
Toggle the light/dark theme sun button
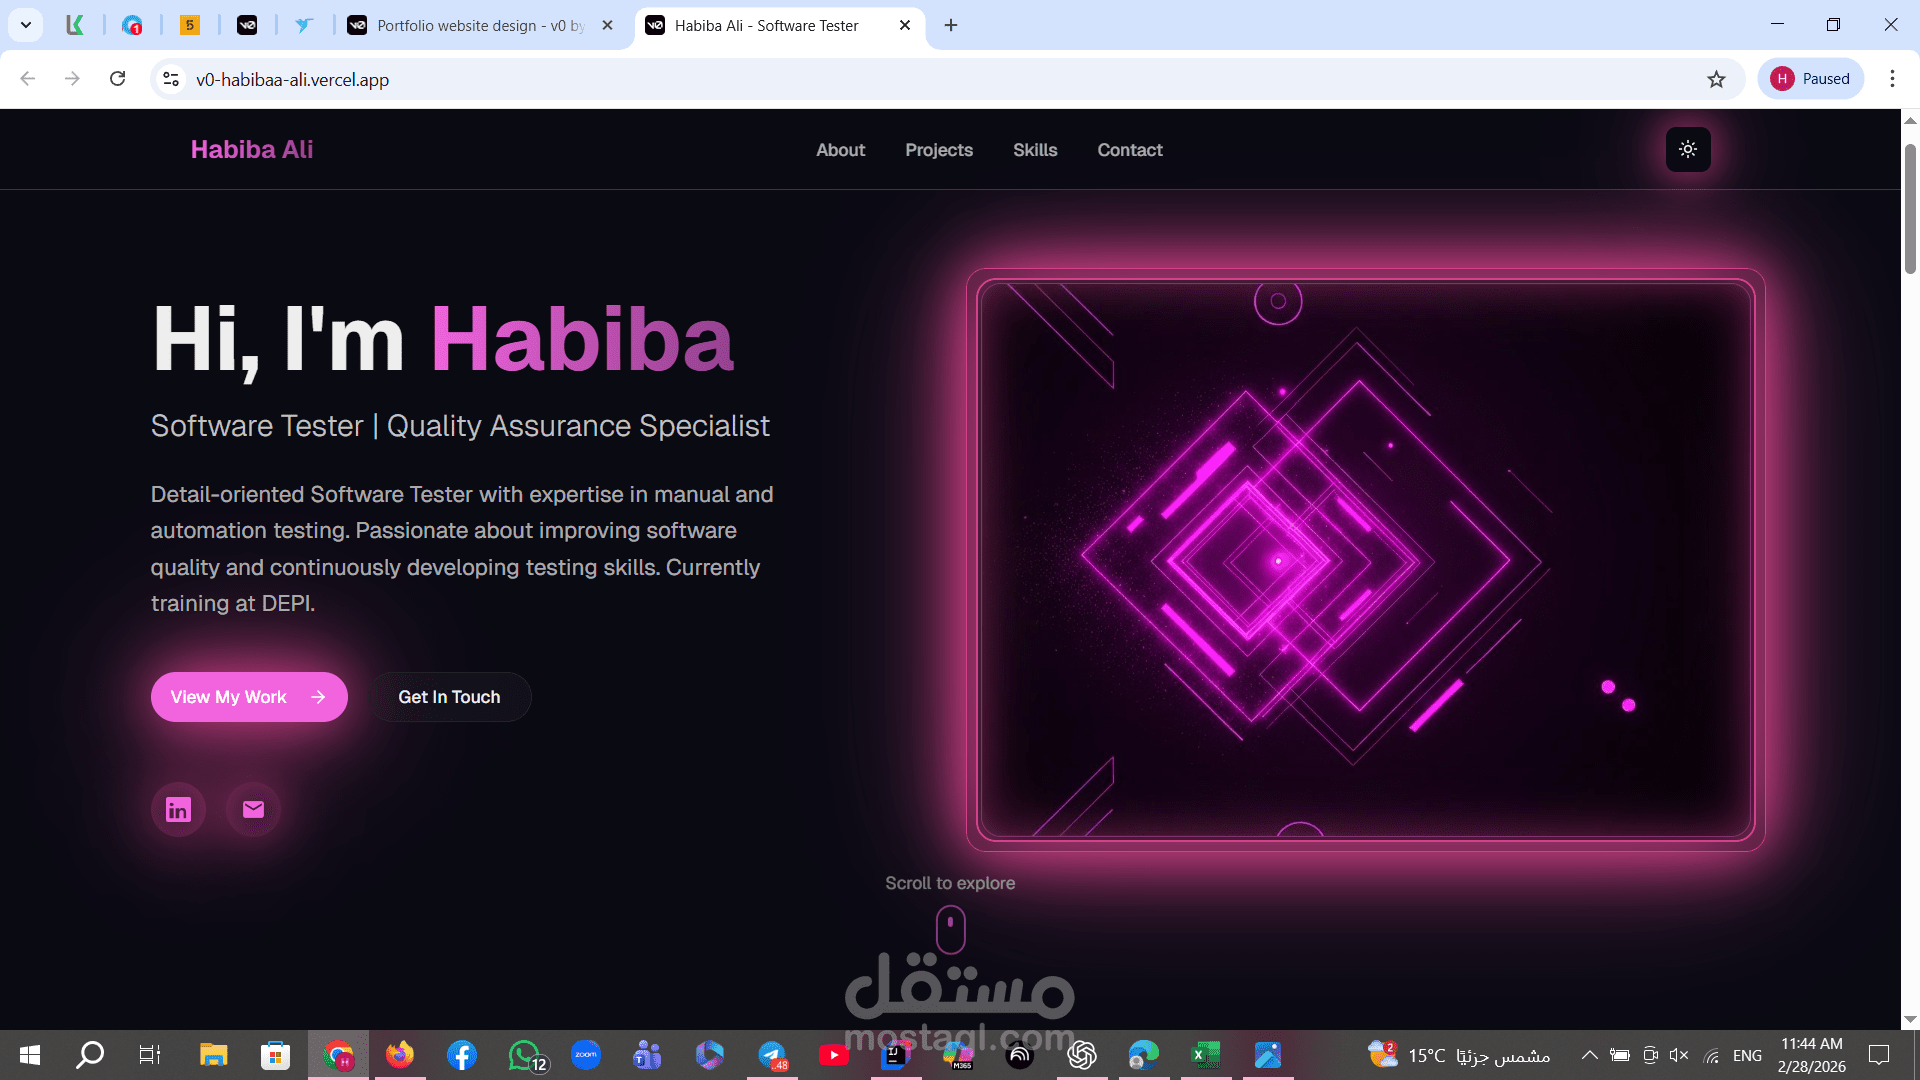1688,149
